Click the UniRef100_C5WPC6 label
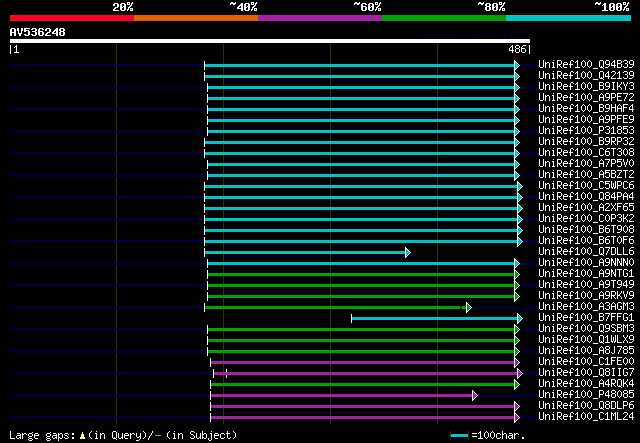This screenshot has height=443, width=640. click(586, 185)
